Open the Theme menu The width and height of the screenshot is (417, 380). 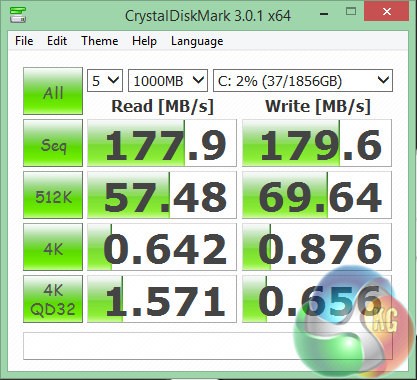pos(100,41)
